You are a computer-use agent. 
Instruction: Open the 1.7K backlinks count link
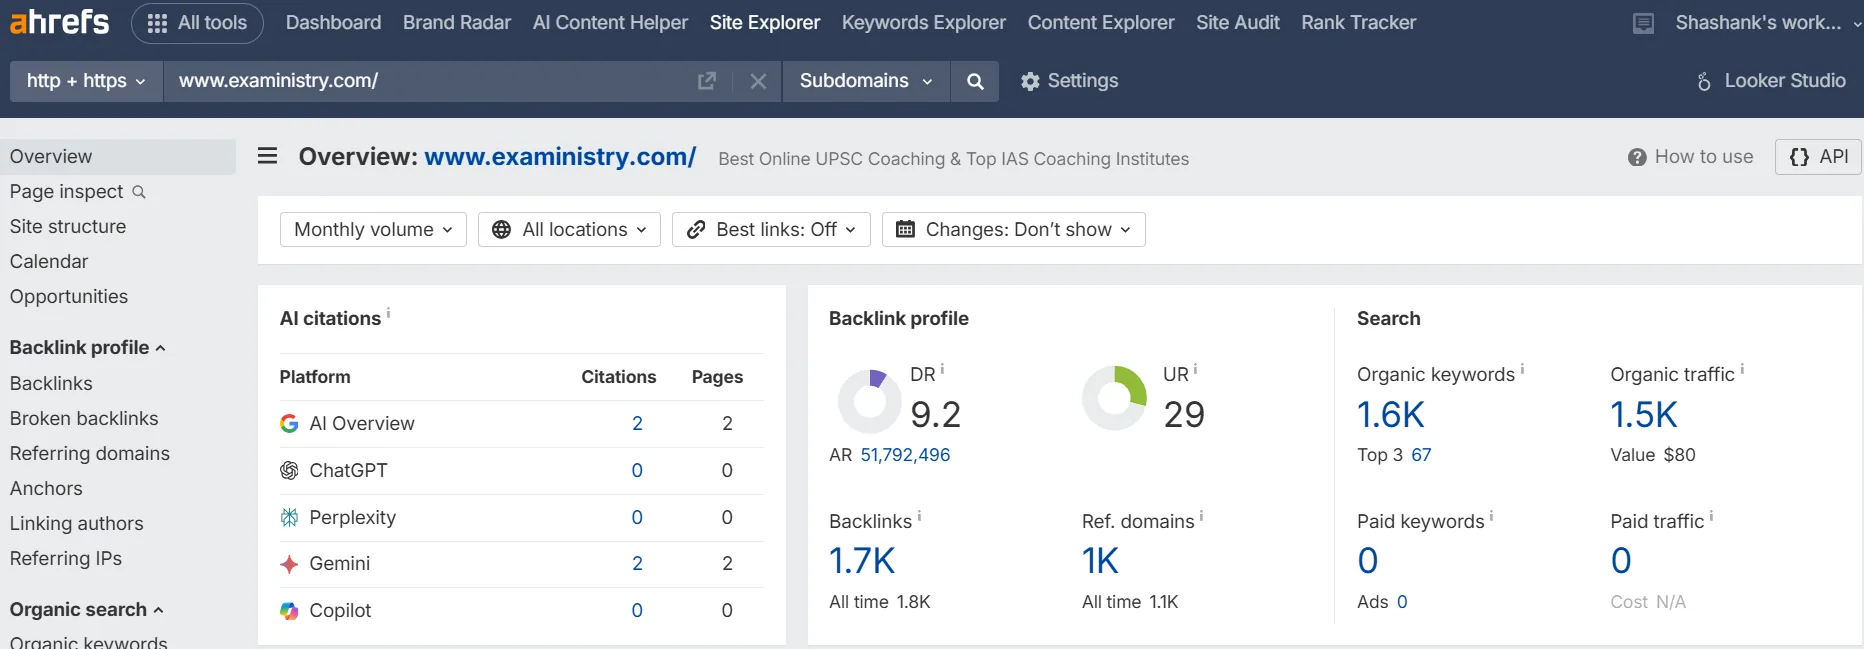coord(862,561)
